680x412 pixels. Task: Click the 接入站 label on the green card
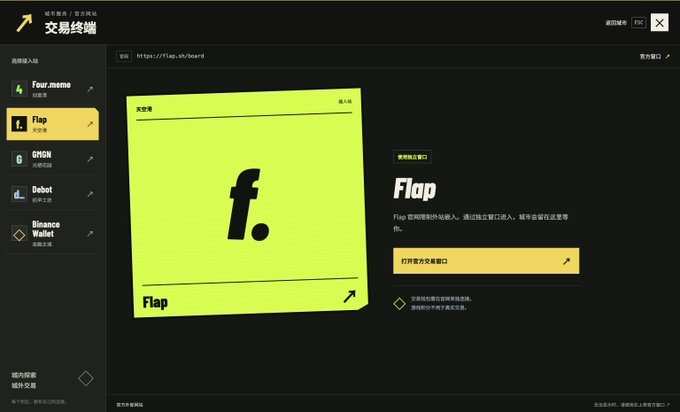coord(345,101)
